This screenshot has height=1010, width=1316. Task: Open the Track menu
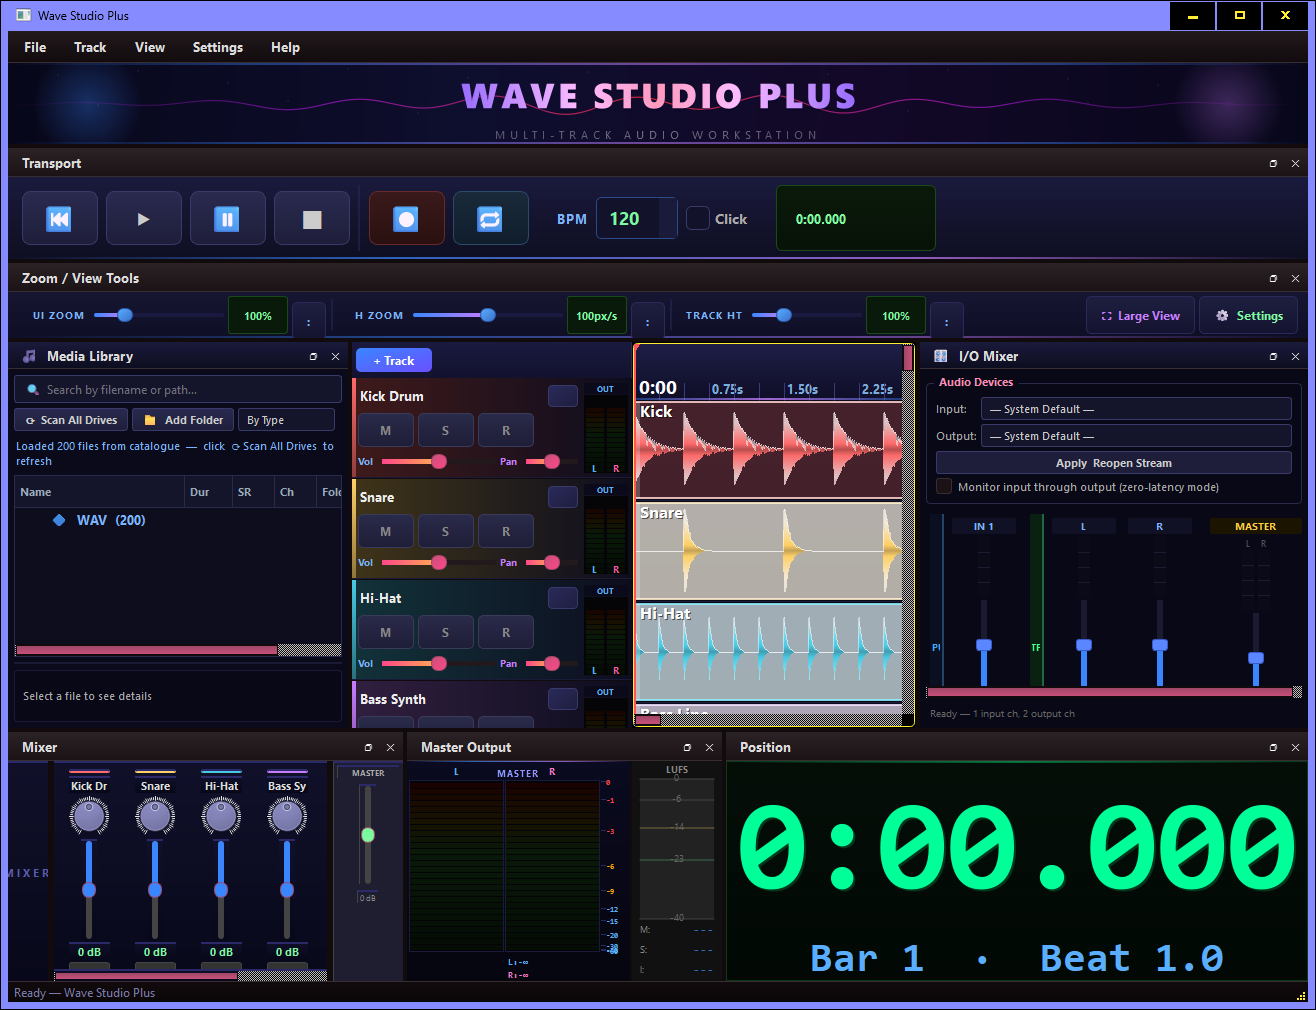(90, 47)
